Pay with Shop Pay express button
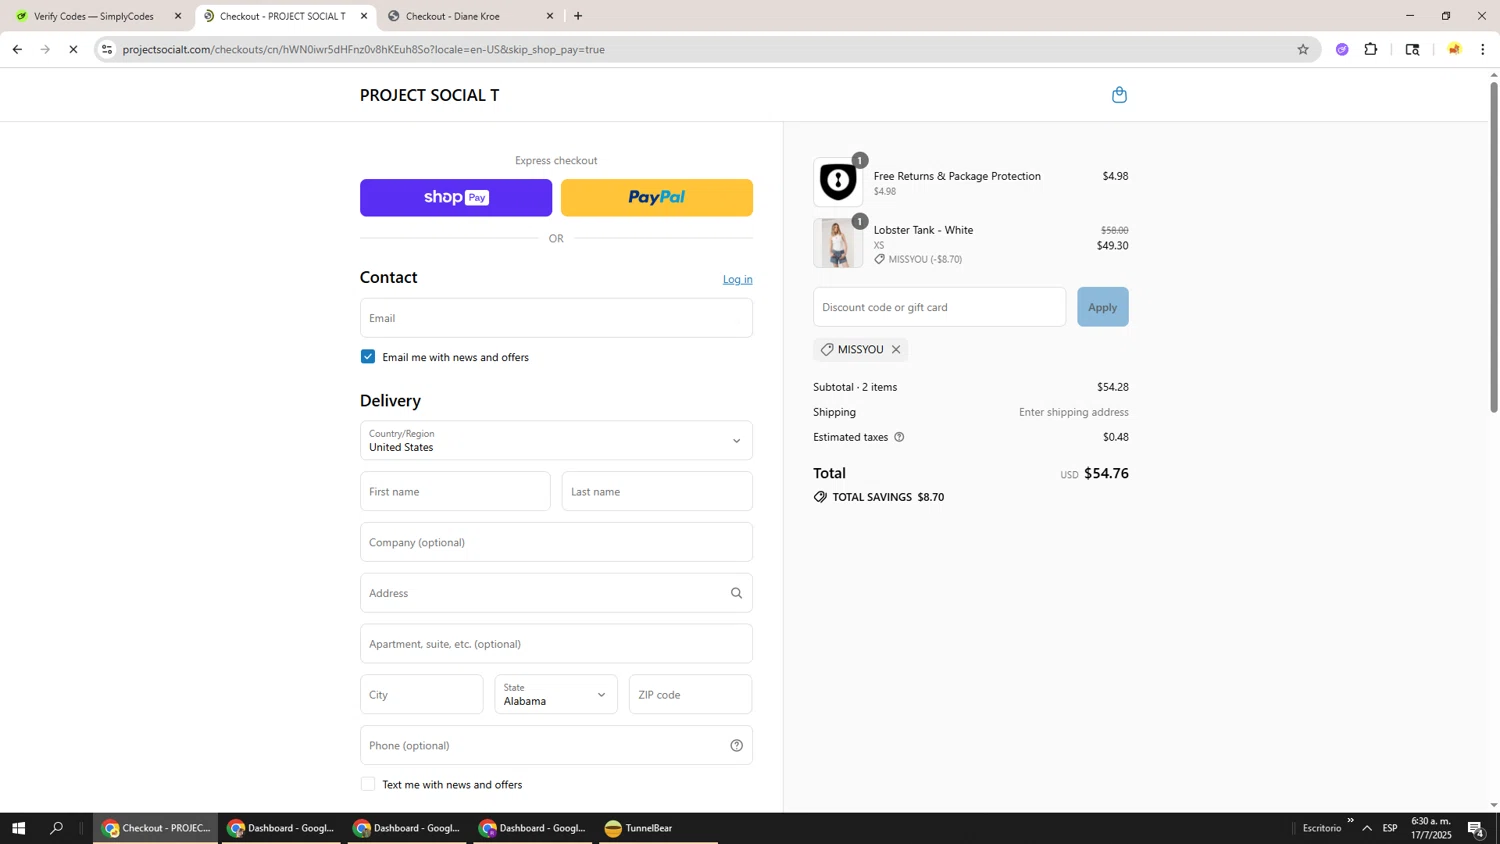 point(456,198)
